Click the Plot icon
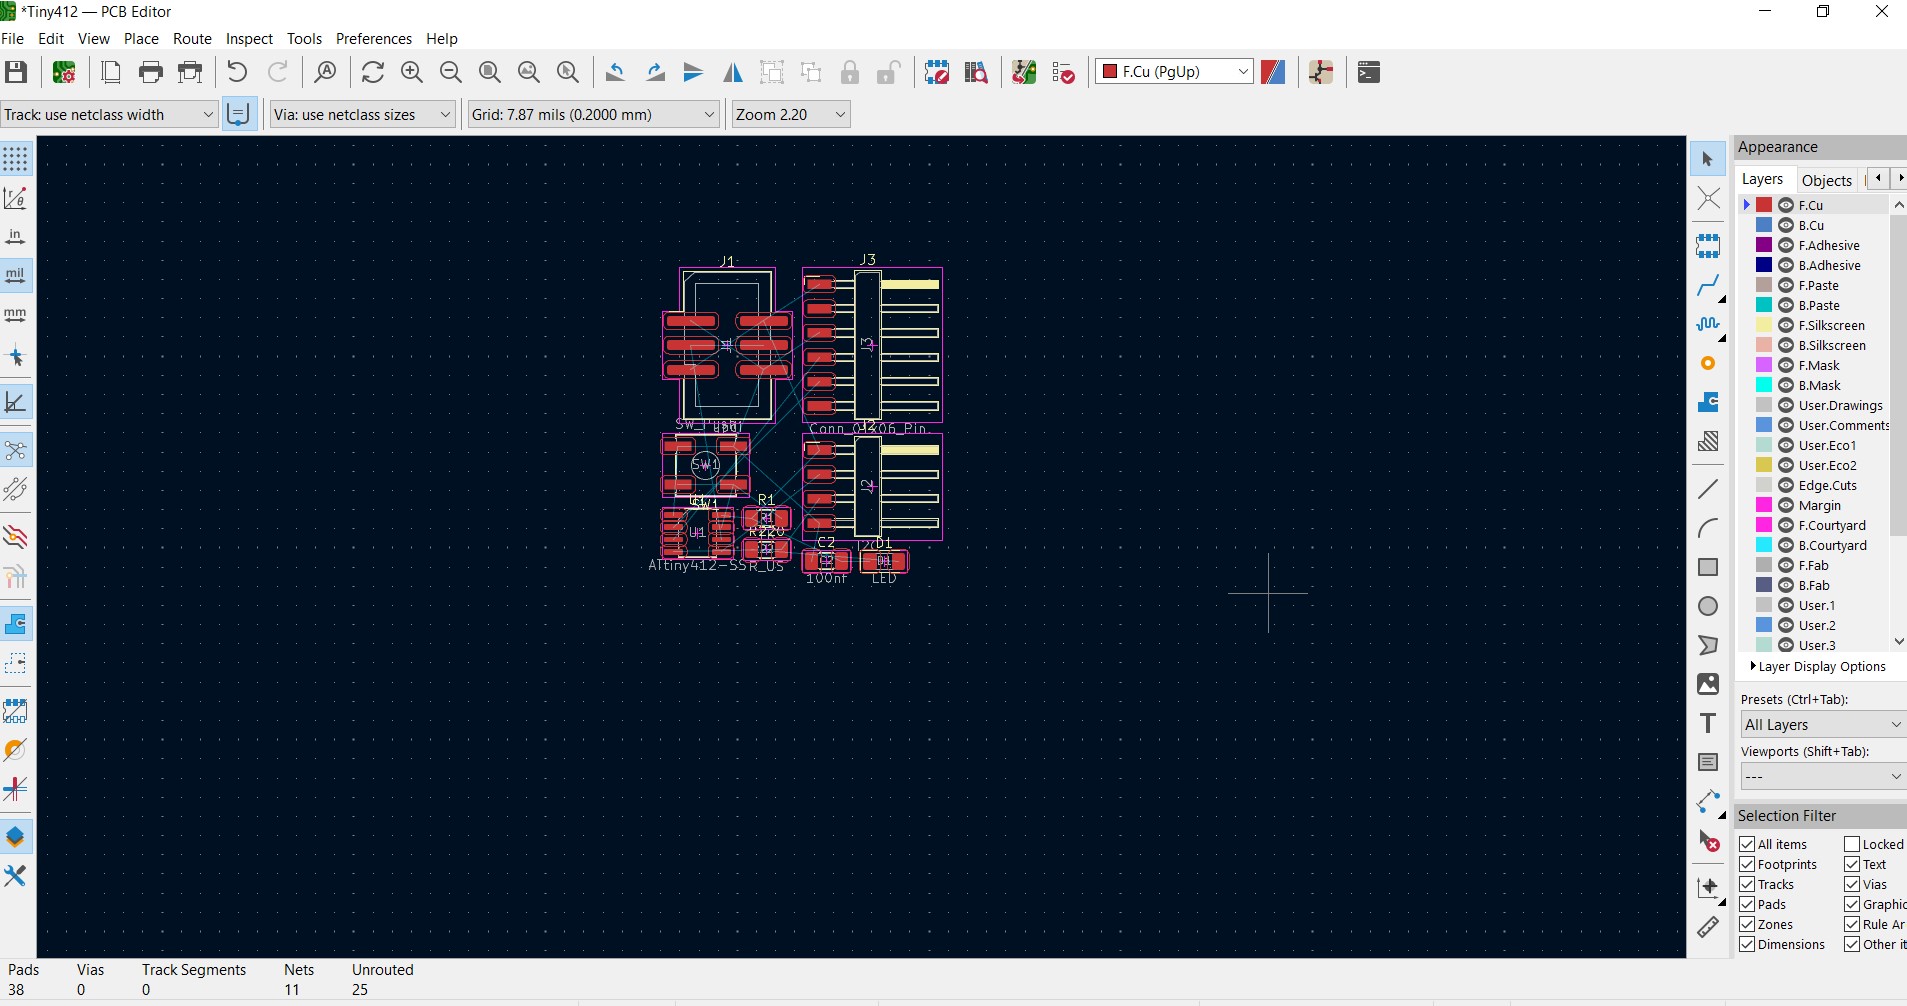This screenshot has width=1907, height=1006. [x=190, y=72]
